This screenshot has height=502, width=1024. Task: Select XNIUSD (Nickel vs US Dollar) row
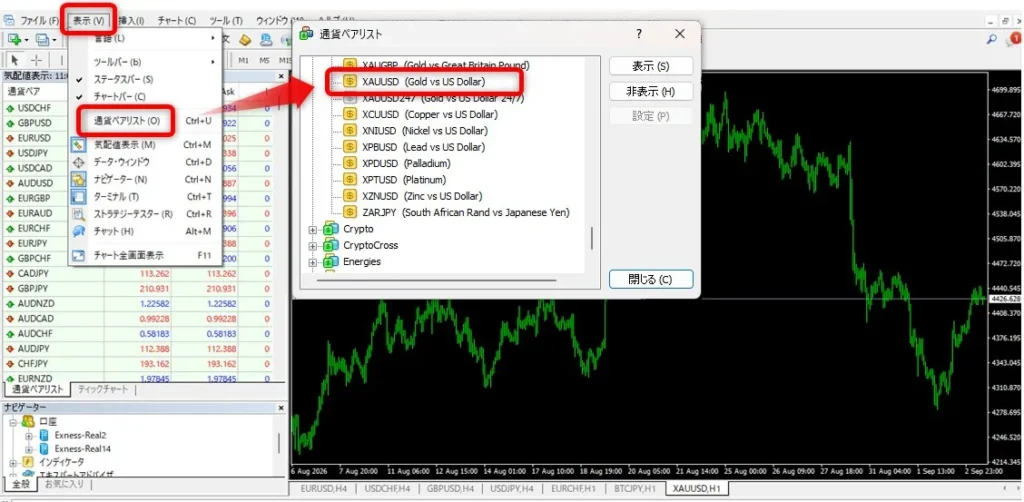(x=424, y=131)
